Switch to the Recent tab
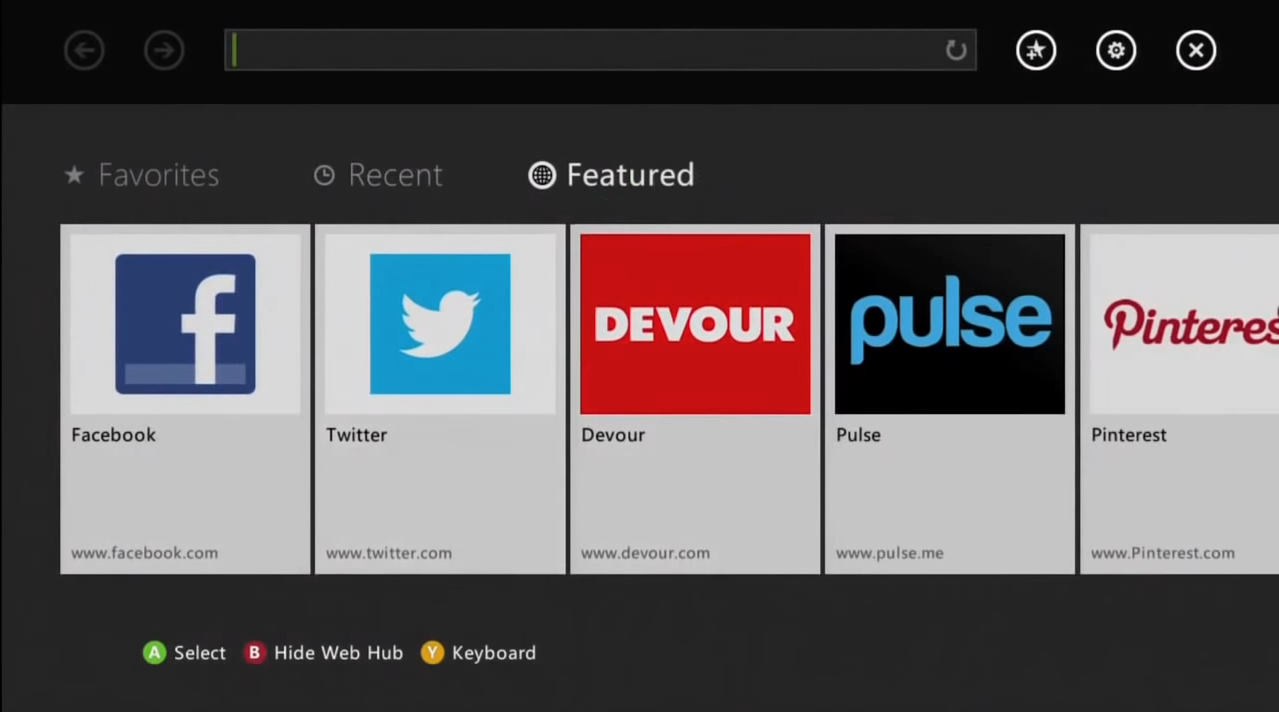Image resolution: width=1279 pixels, height=712 pixels. pos(378,175)
